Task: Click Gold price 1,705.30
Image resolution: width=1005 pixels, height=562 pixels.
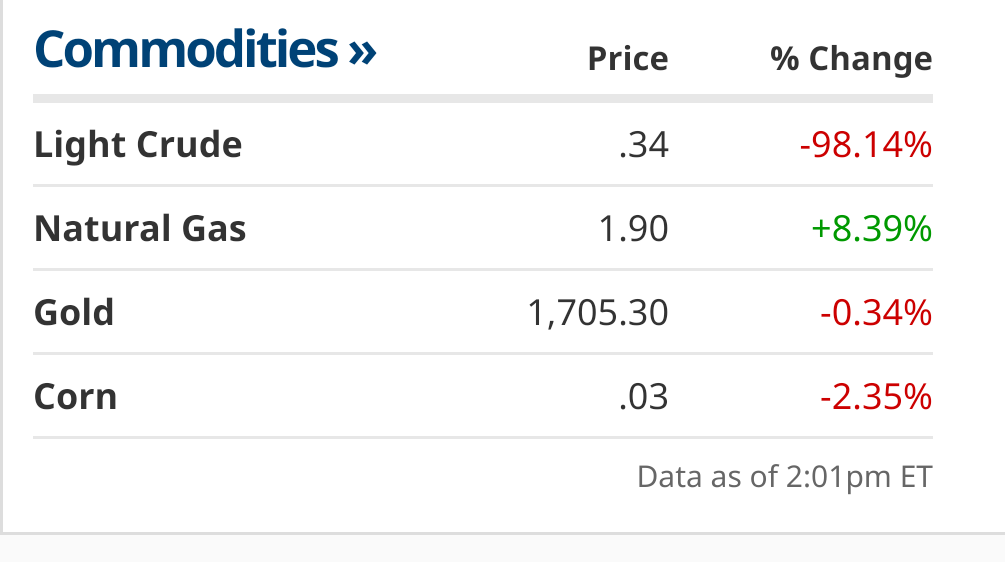Action: coord(598,313)
